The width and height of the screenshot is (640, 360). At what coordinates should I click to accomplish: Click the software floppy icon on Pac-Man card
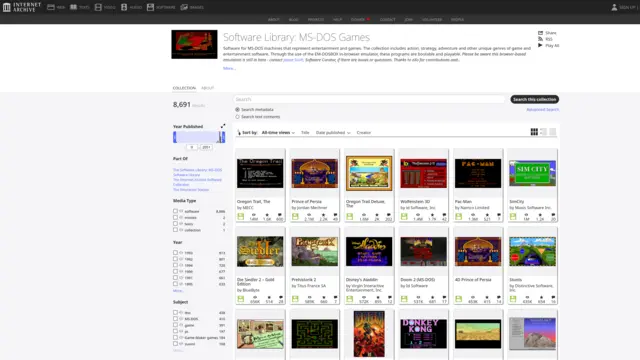tap(459, 217)
